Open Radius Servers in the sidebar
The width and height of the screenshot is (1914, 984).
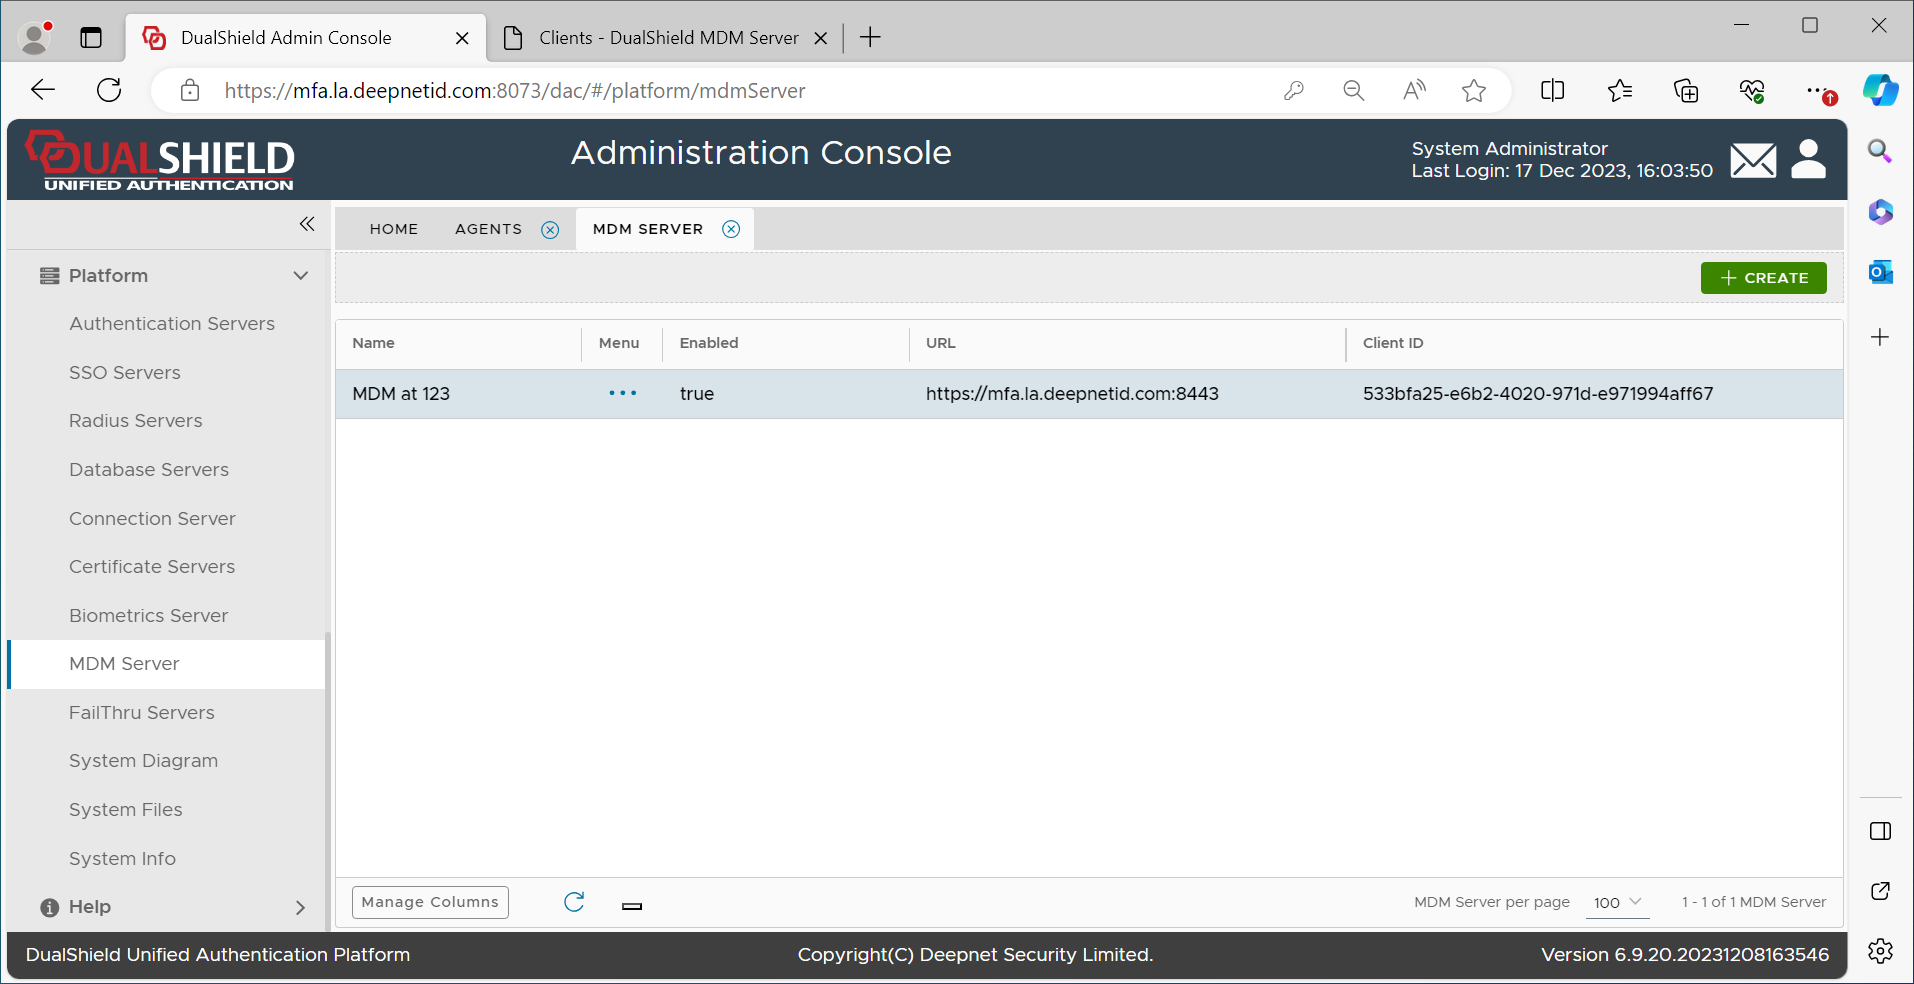136,421
